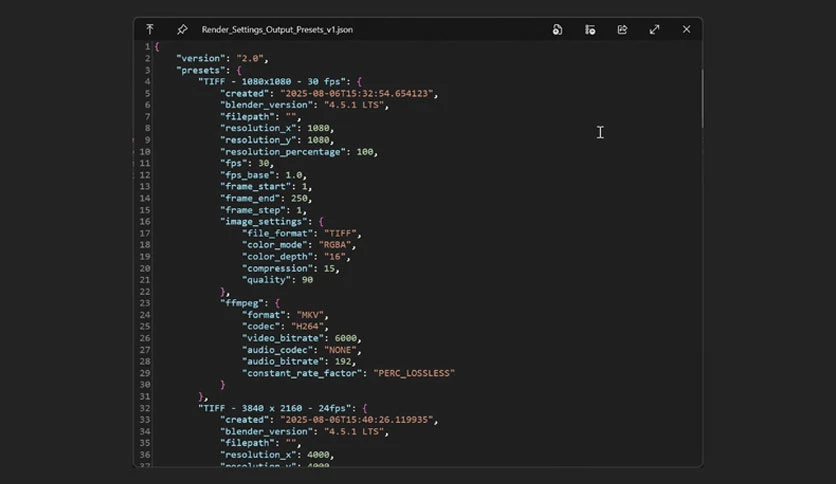
Task: Open file with default app icon
Action: pos(557,30)
